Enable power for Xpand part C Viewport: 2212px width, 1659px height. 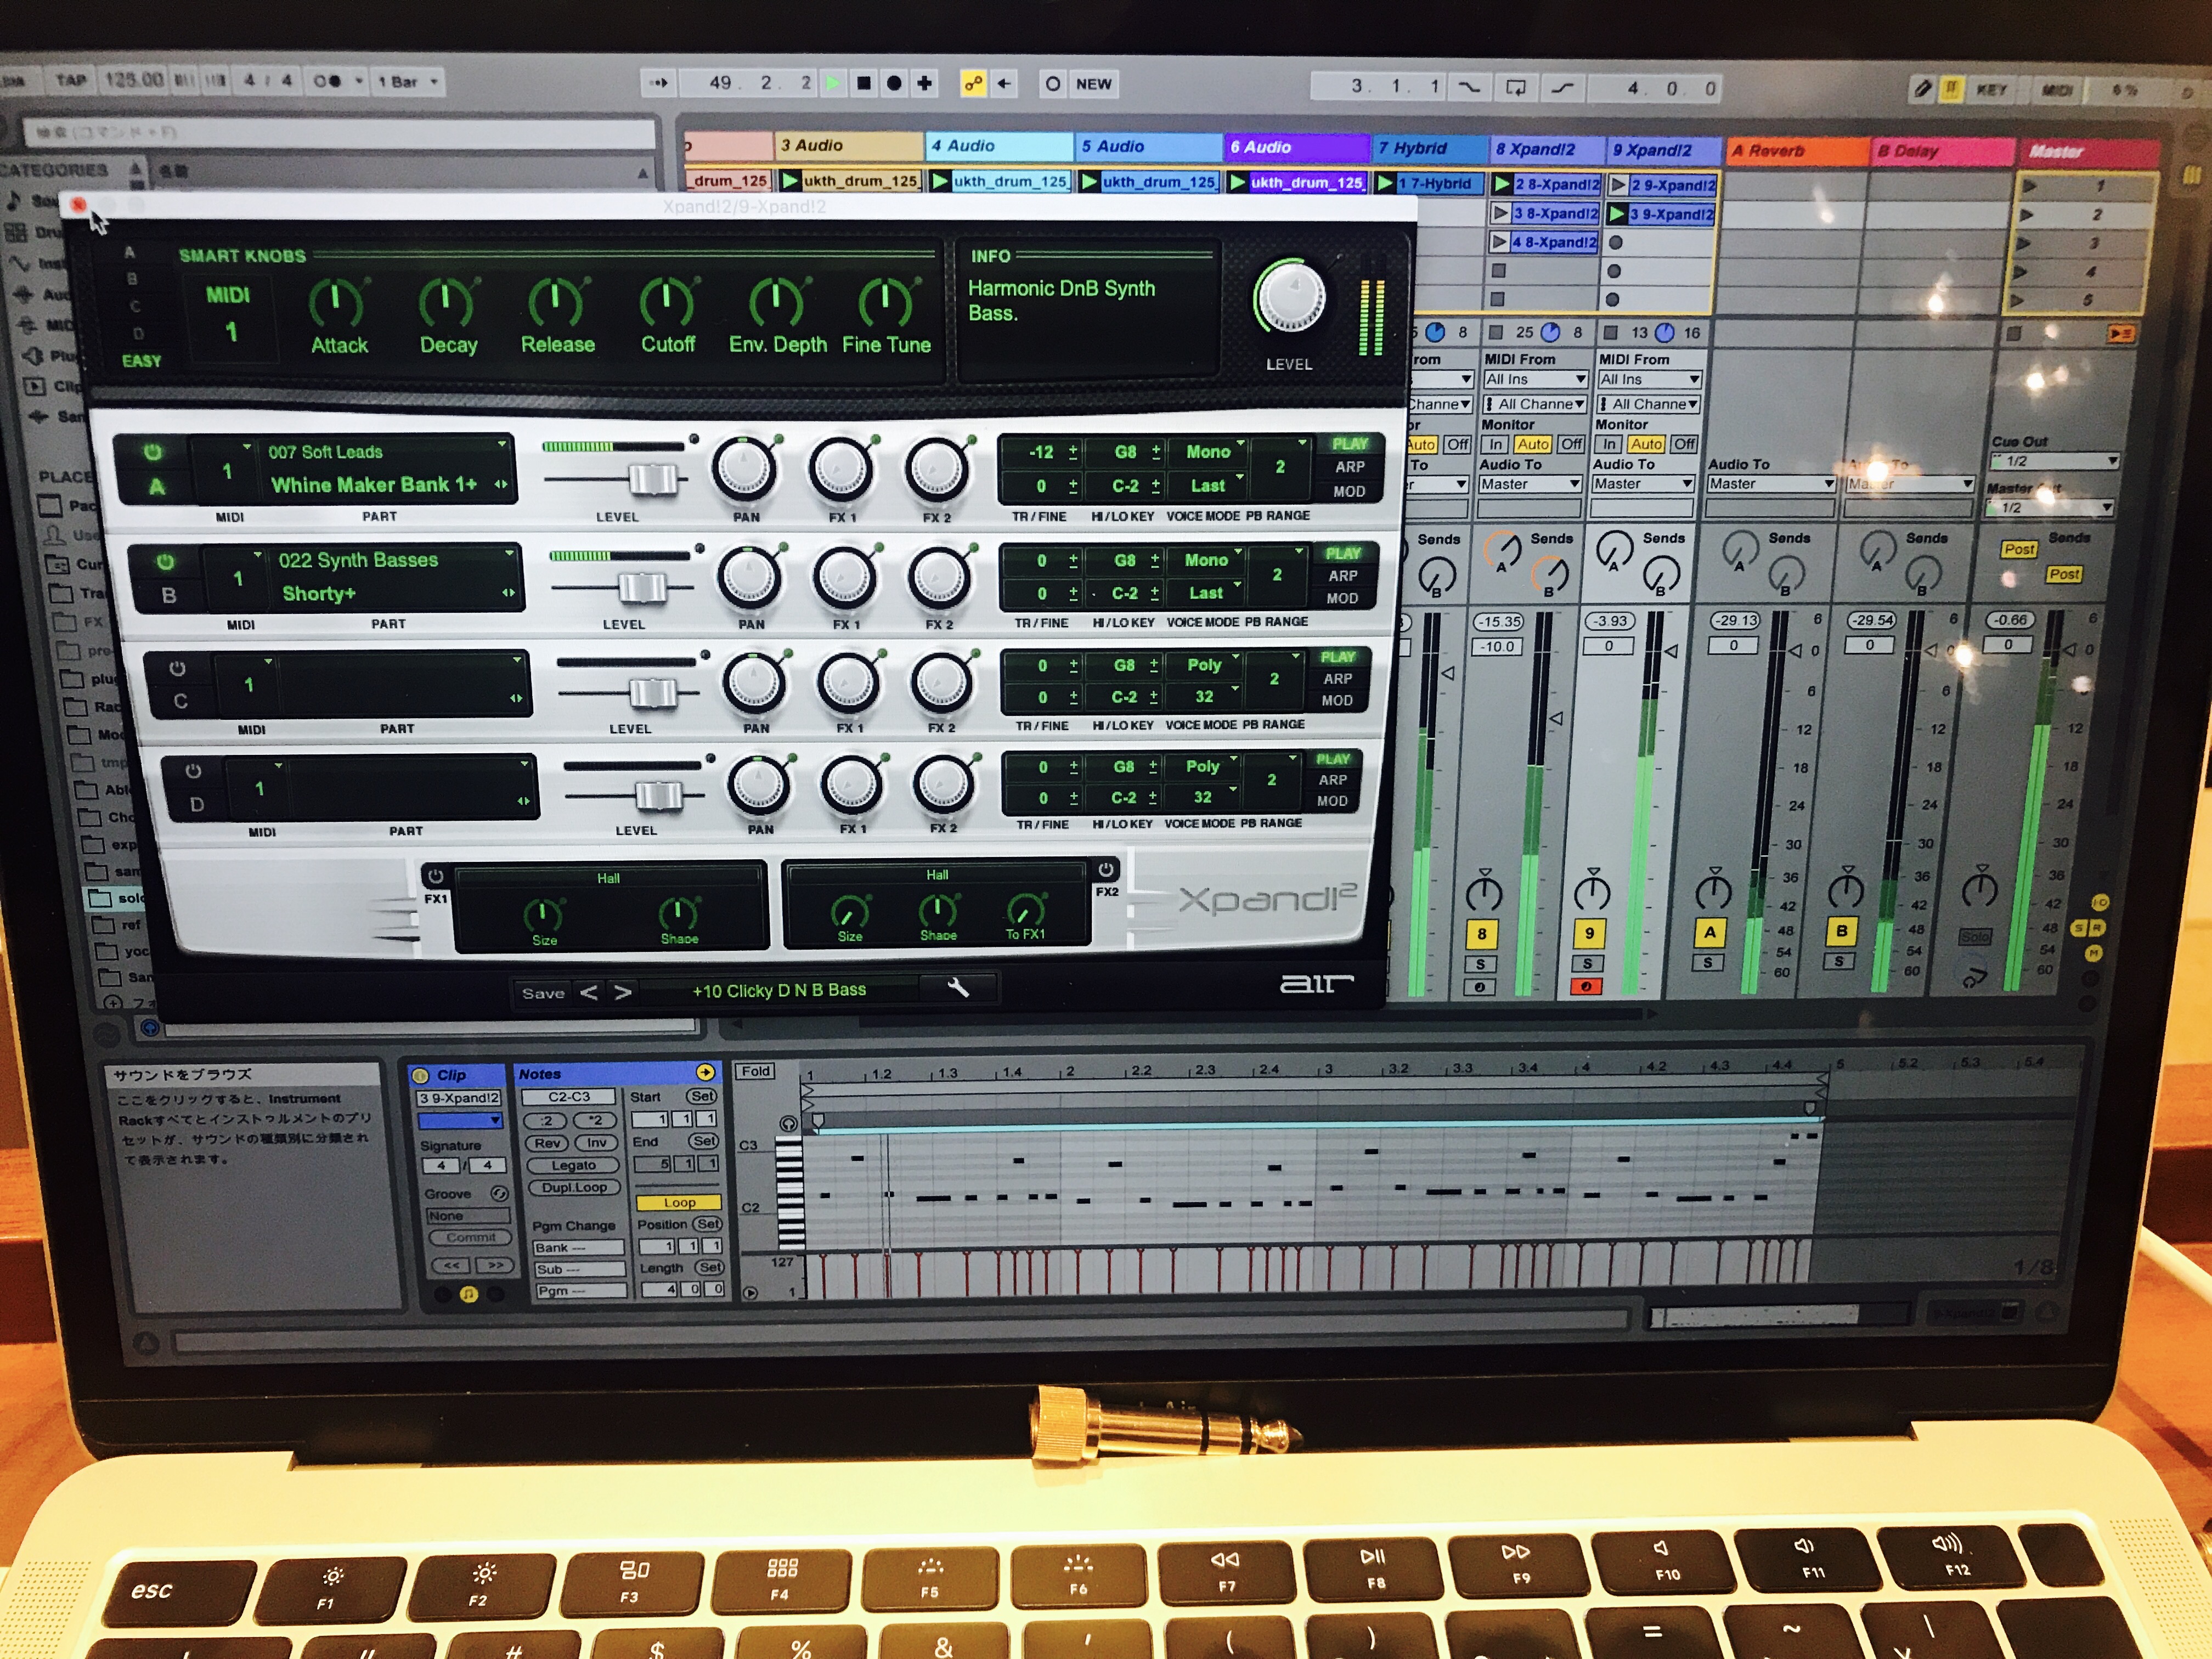click(x=177, y=667)
